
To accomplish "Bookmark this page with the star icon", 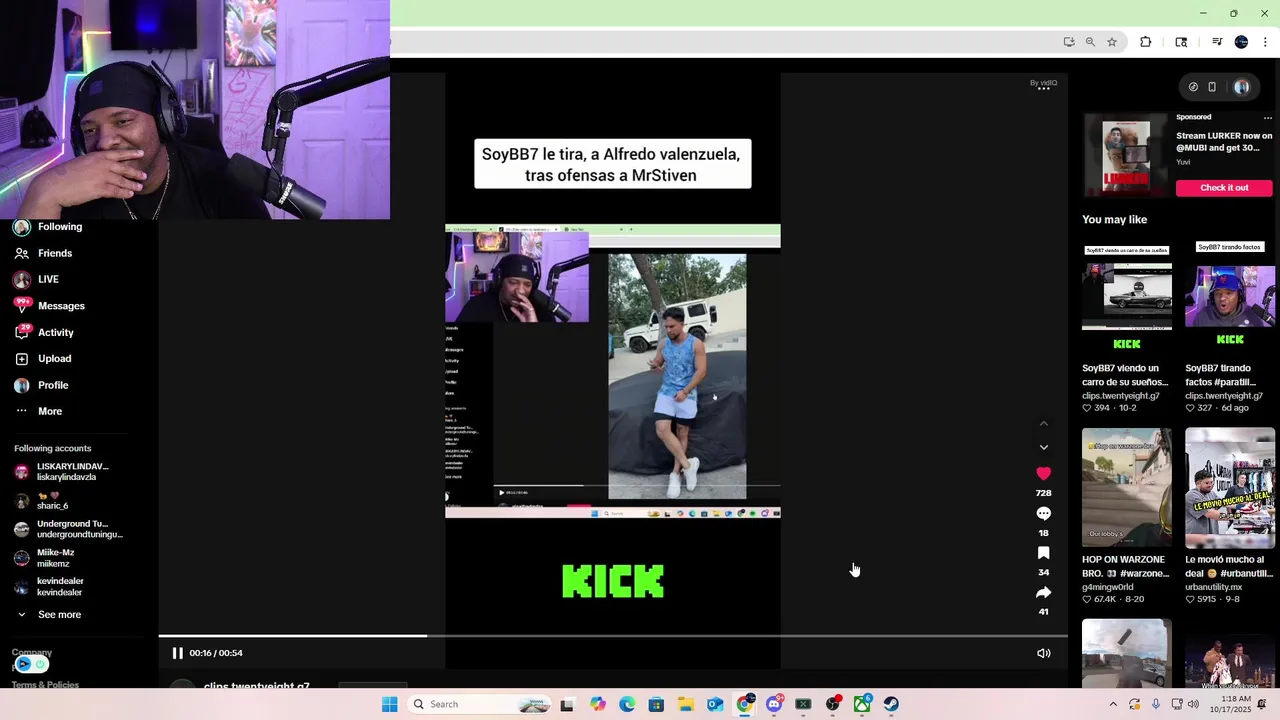I will pyautogui.click(x=1112, y=42).
